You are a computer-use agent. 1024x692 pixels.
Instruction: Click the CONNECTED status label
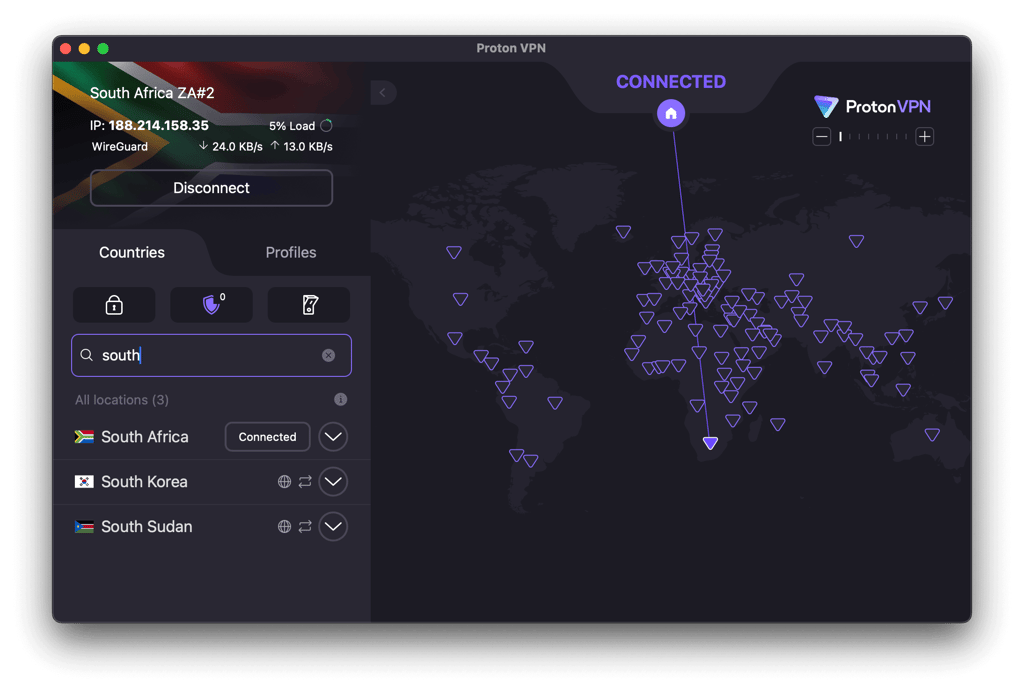(671, 82)
